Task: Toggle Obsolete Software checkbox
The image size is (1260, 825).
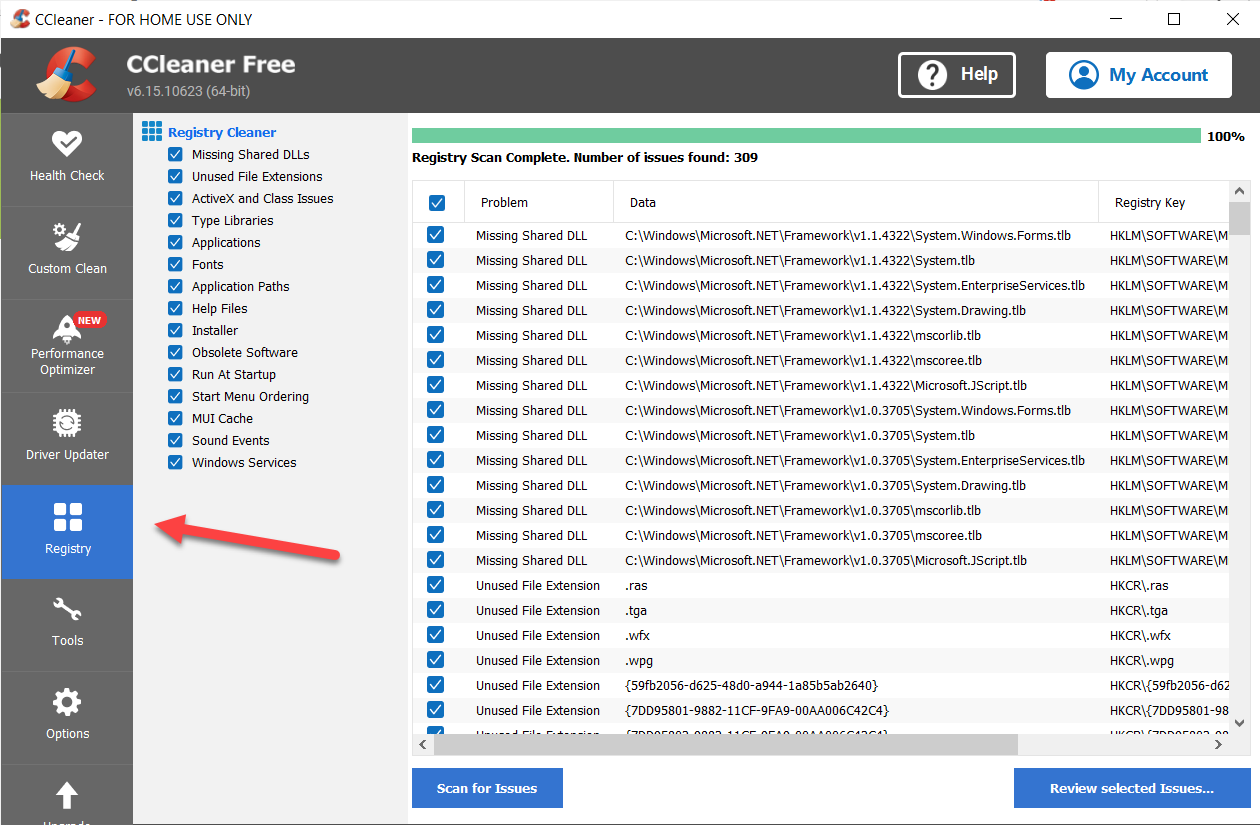Action: pos(176,352)
